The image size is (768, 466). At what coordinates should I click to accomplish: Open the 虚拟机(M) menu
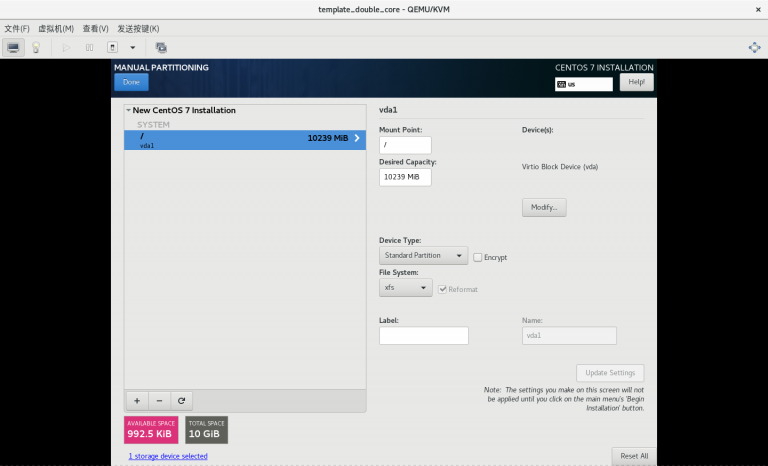(56, 28)
